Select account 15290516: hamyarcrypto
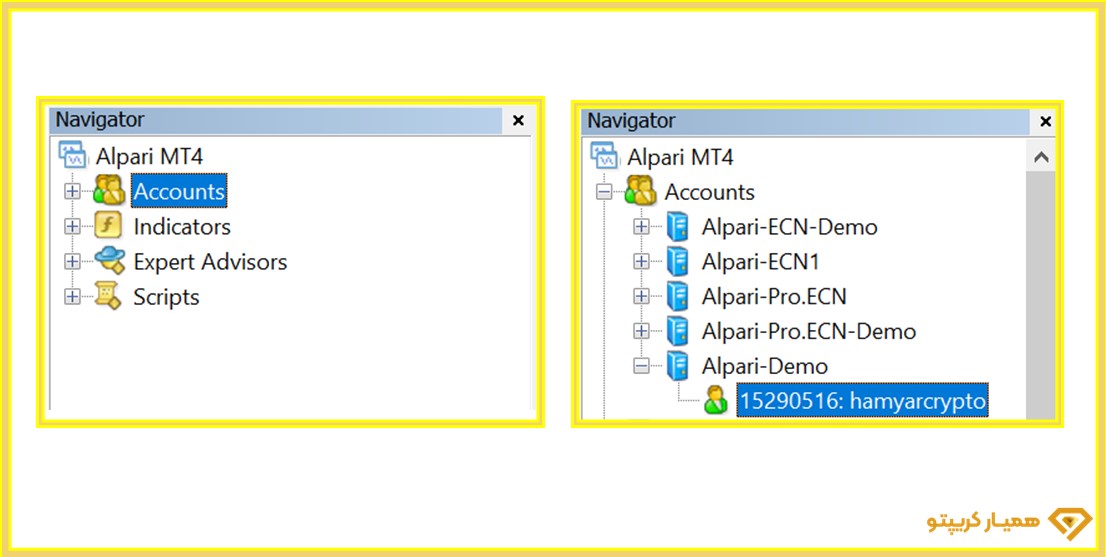Viewport: 1106px width, 557px height. (862, 400)
